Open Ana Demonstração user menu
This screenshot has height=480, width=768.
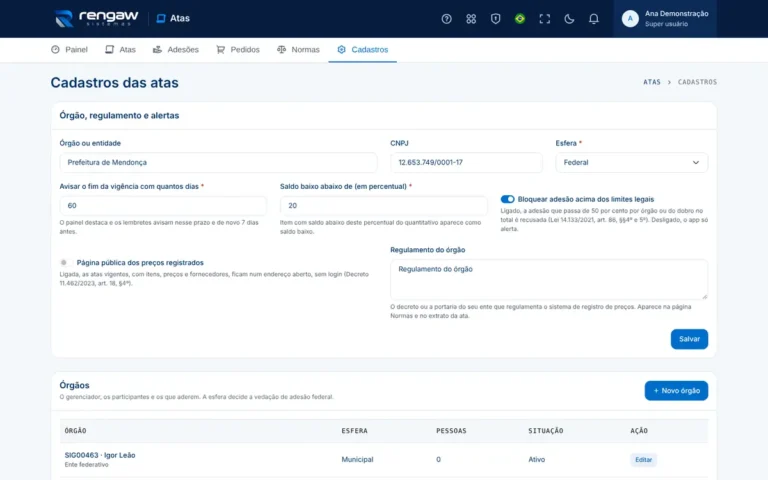pyautogui.click(x=665, y=19)
